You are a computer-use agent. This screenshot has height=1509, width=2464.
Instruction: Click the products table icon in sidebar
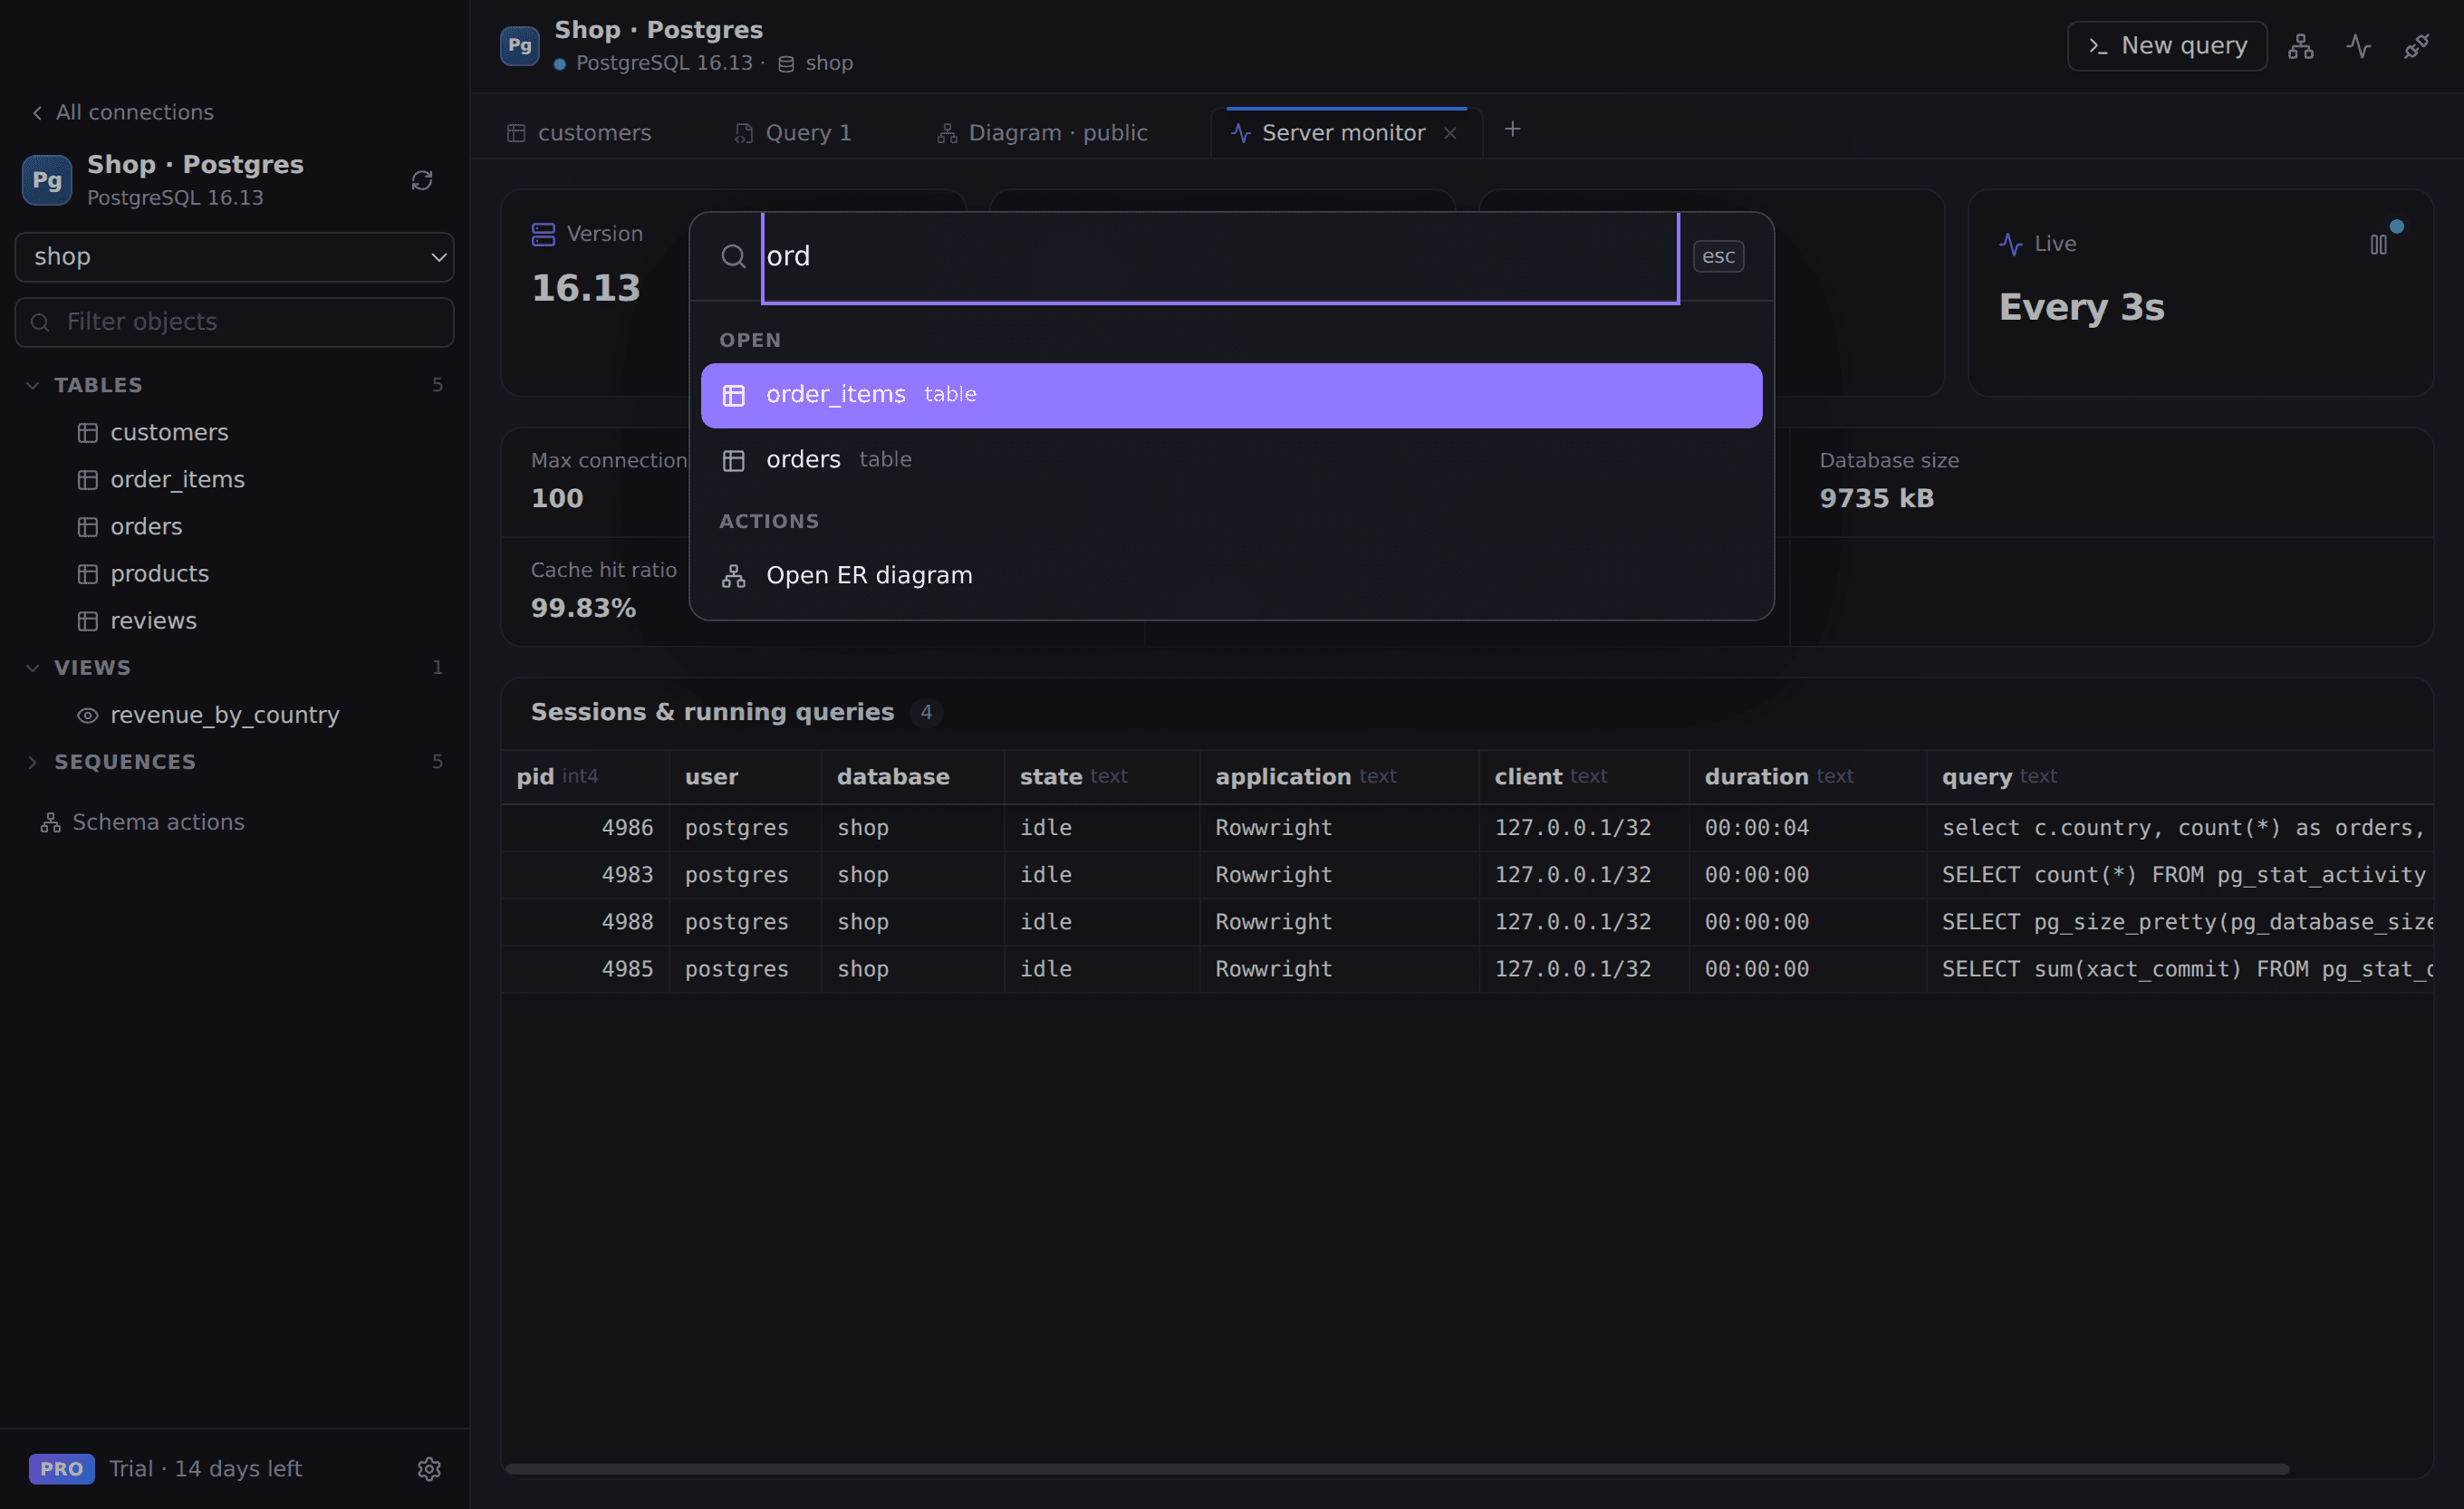[88, 574]
